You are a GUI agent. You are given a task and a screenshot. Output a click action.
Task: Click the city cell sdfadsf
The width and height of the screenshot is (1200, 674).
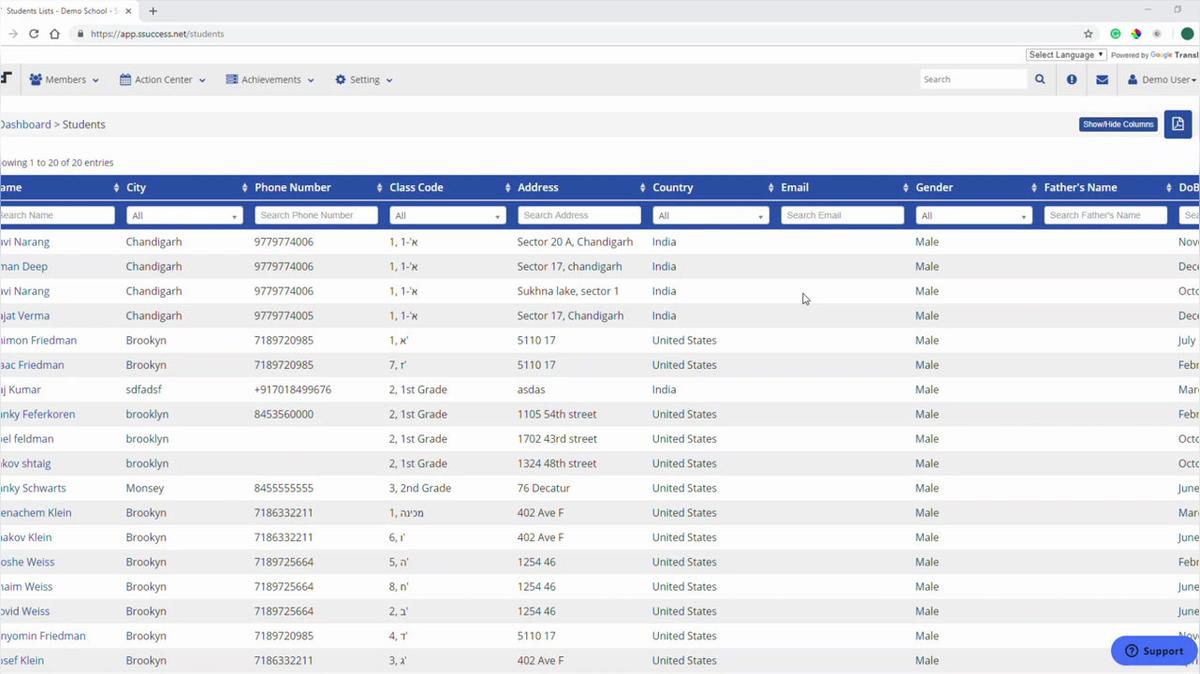[144, 390]
